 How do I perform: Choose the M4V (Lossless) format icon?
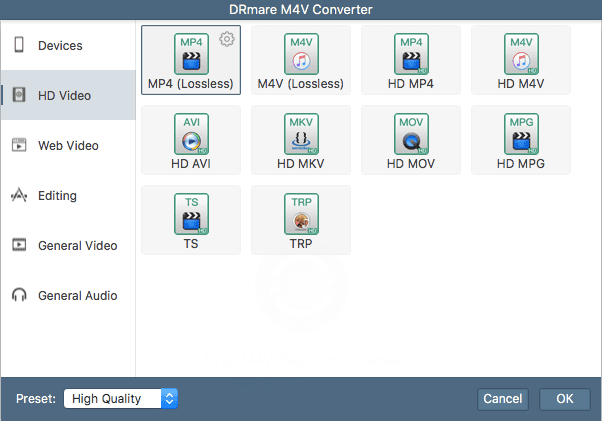(301, 54)
